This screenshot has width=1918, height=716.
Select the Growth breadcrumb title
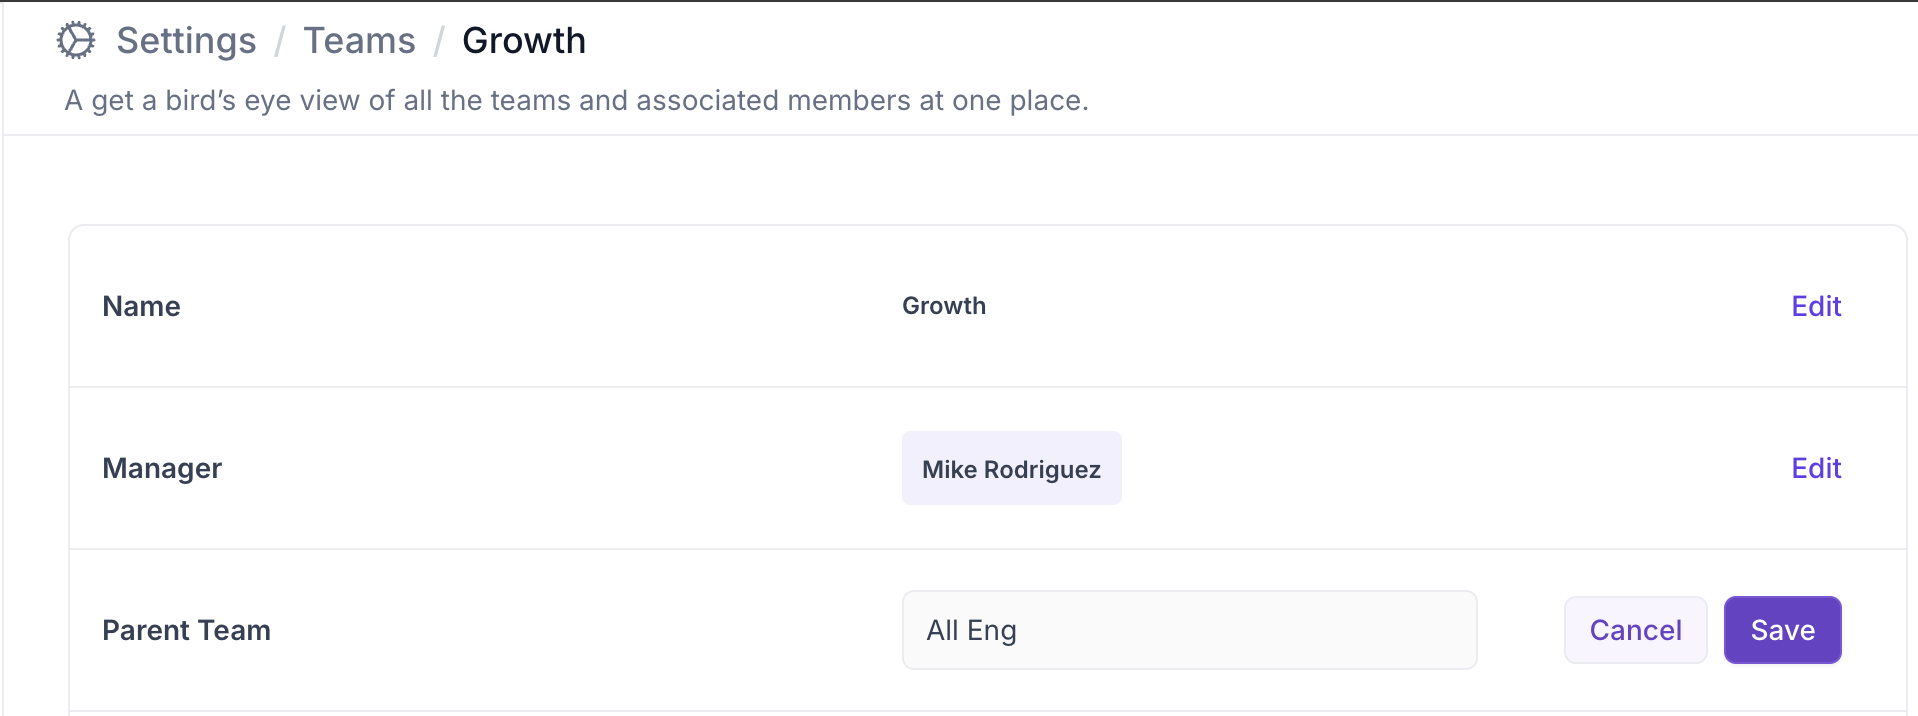tap(524, 41)
